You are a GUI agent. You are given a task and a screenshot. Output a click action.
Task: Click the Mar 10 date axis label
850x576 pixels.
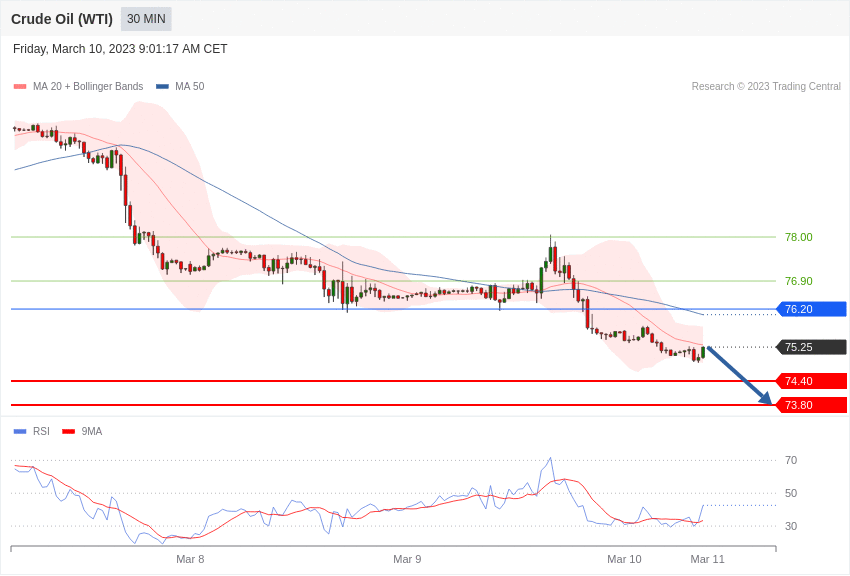[x=624, y=559]
